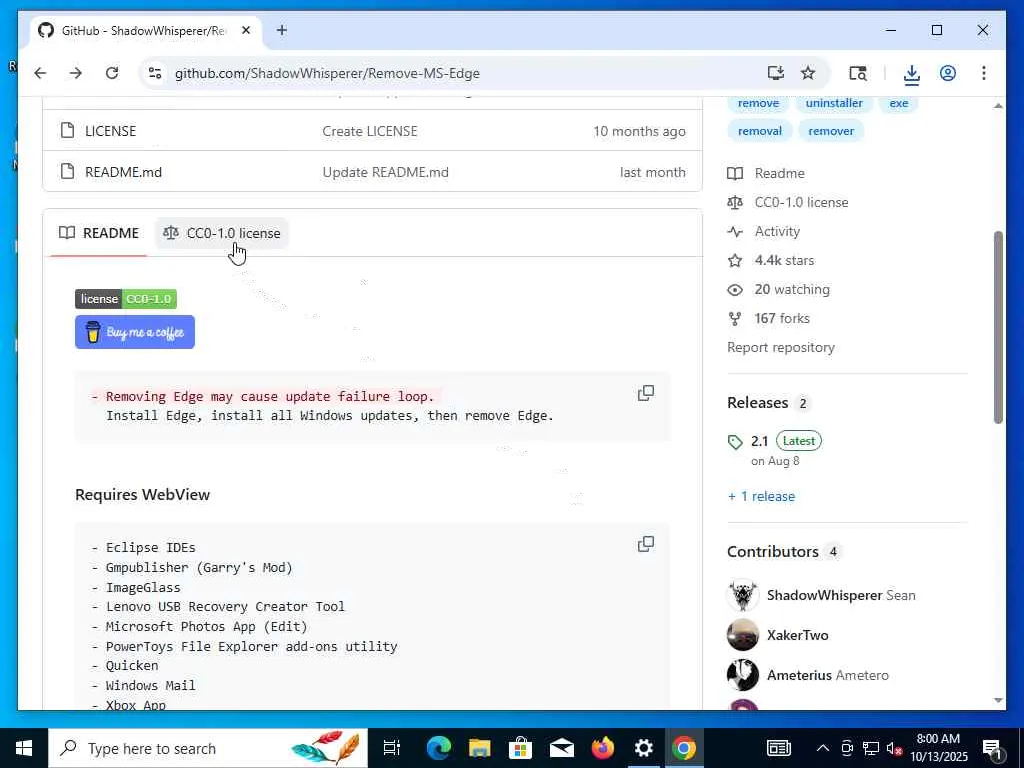This screenshot has height=768, width=1024.
Task: Open the notification center icon
Action: pos(992,749)
